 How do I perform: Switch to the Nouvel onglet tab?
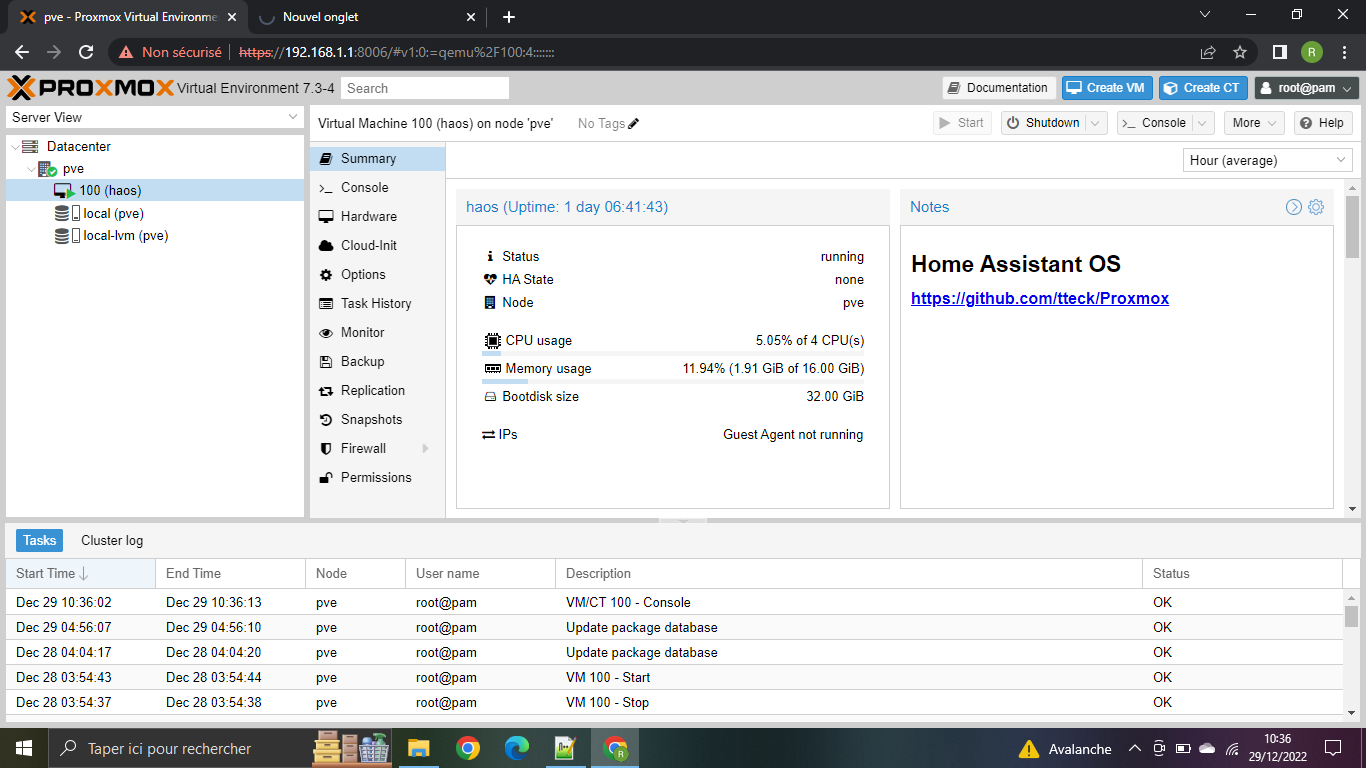[366, 17]
